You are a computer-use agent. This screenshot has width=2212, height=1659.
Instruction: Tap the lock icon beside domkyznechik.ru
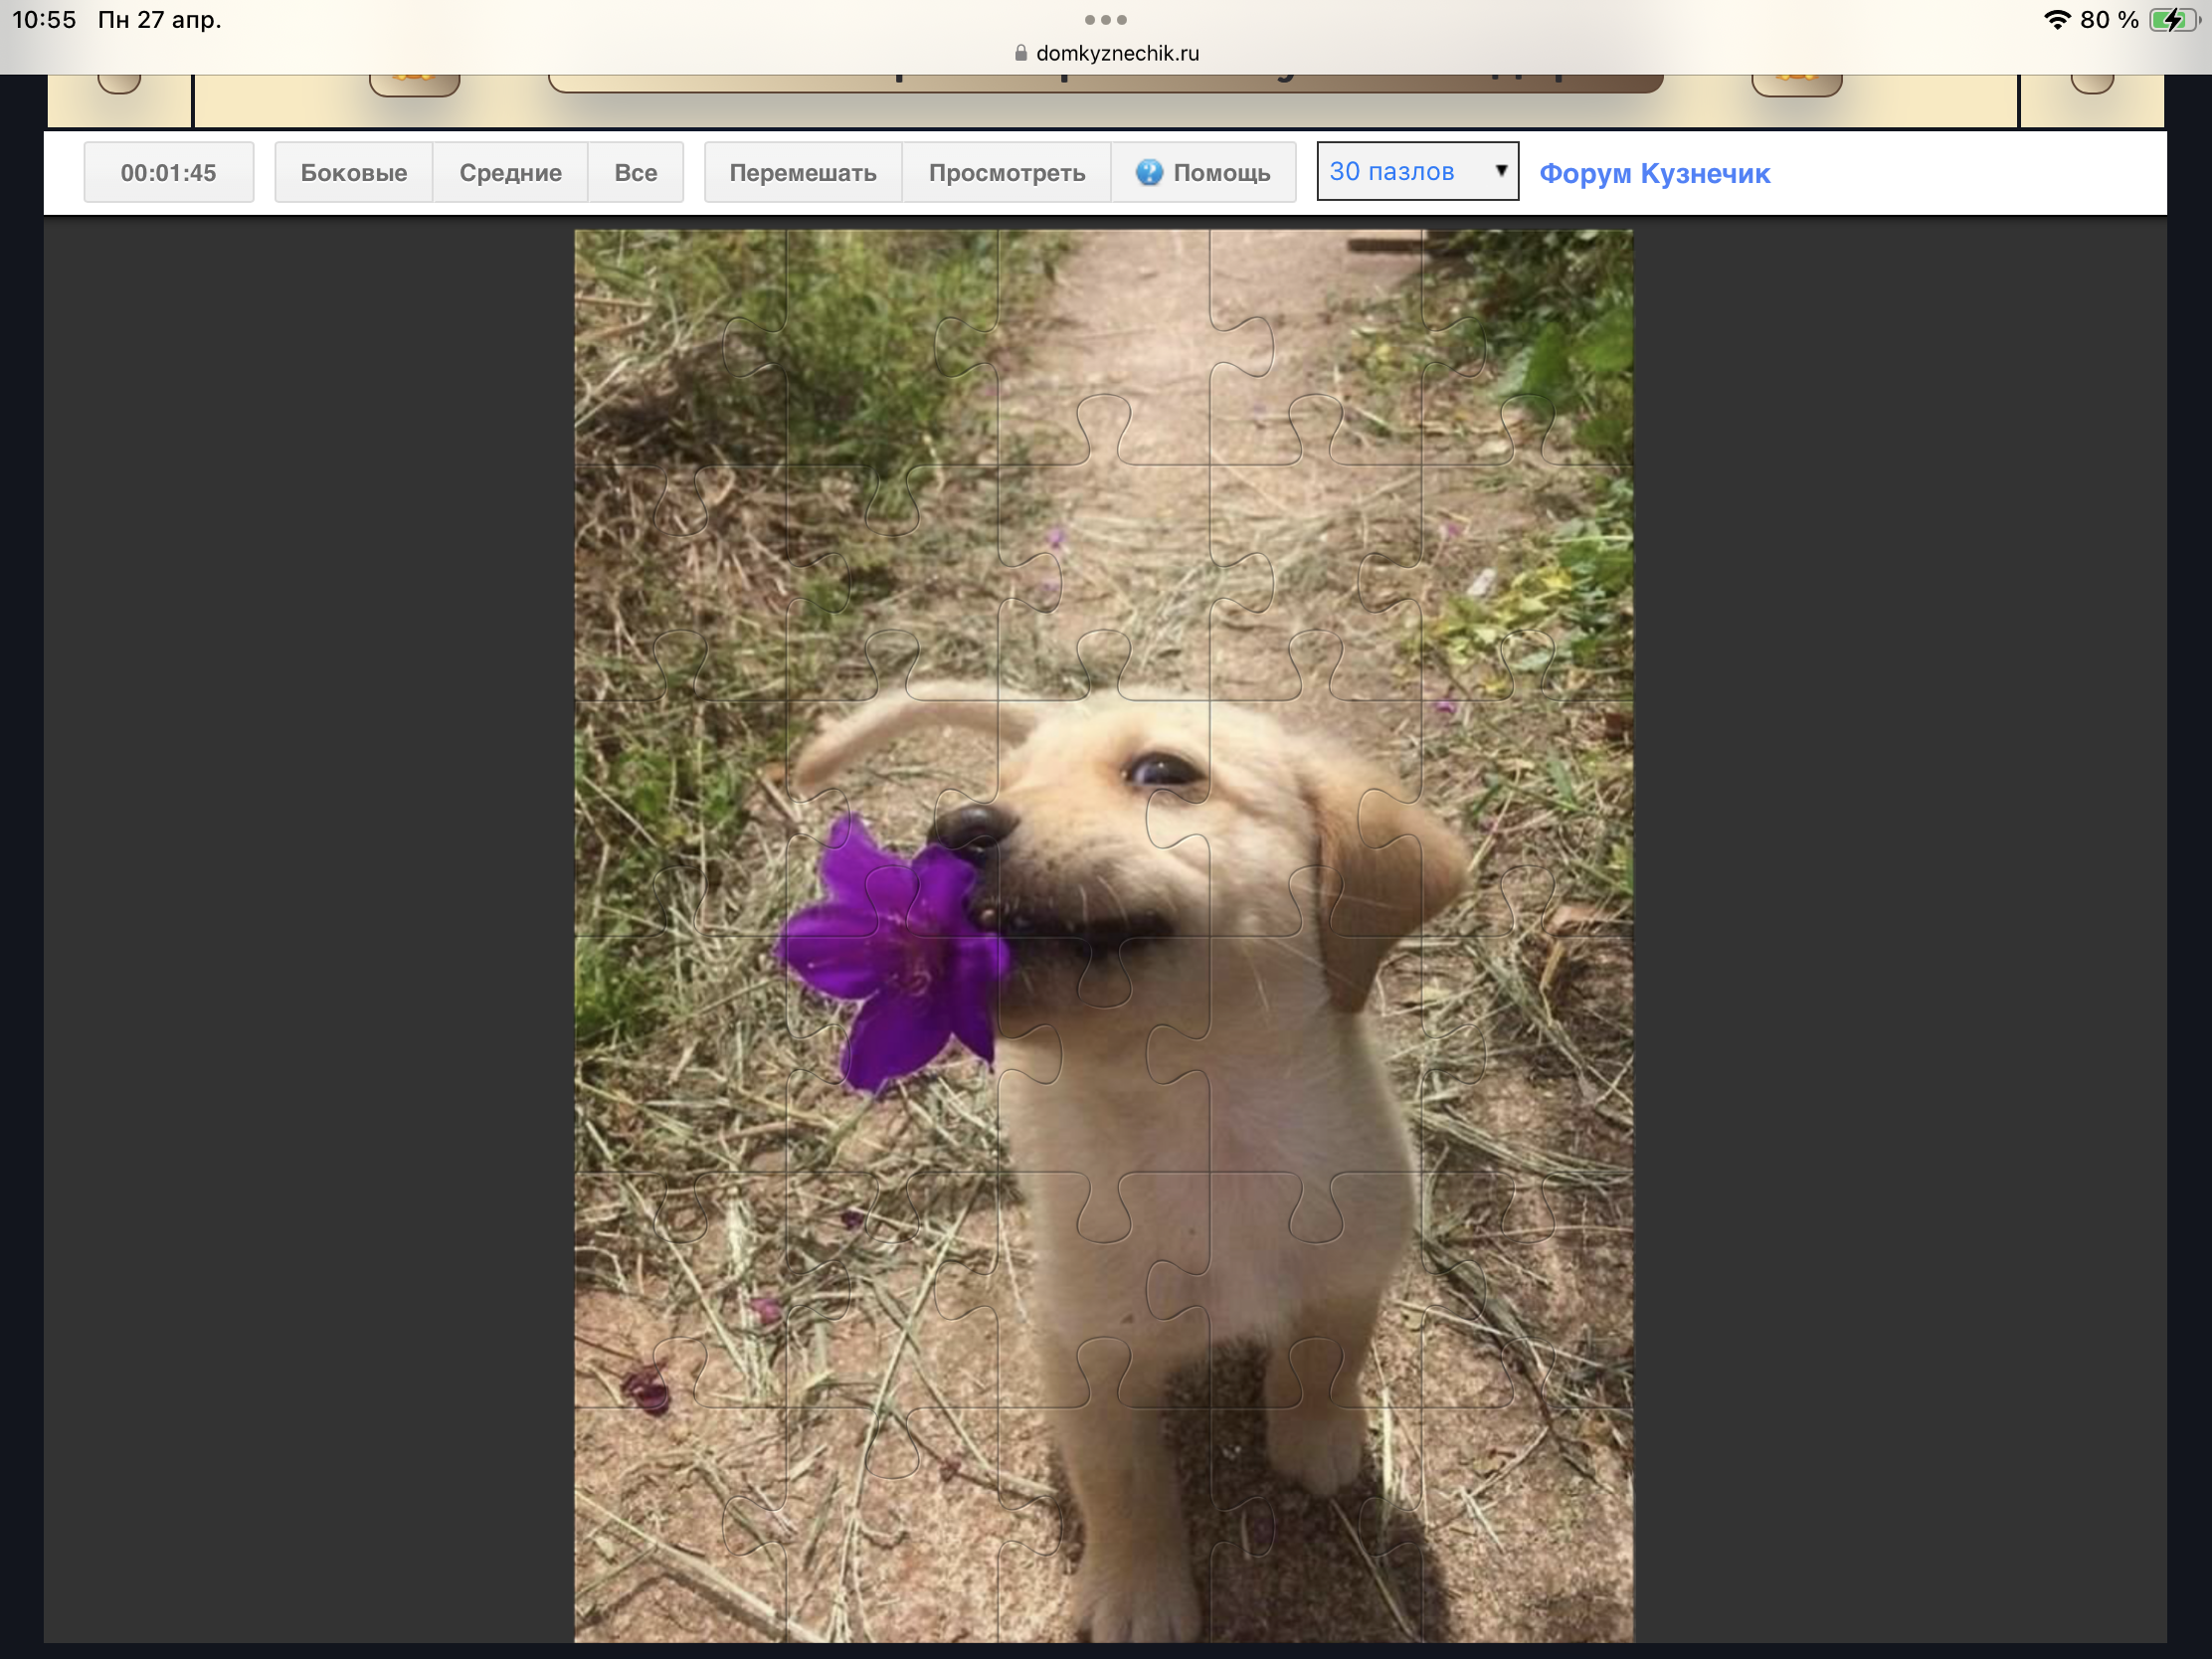[1020, 53]
